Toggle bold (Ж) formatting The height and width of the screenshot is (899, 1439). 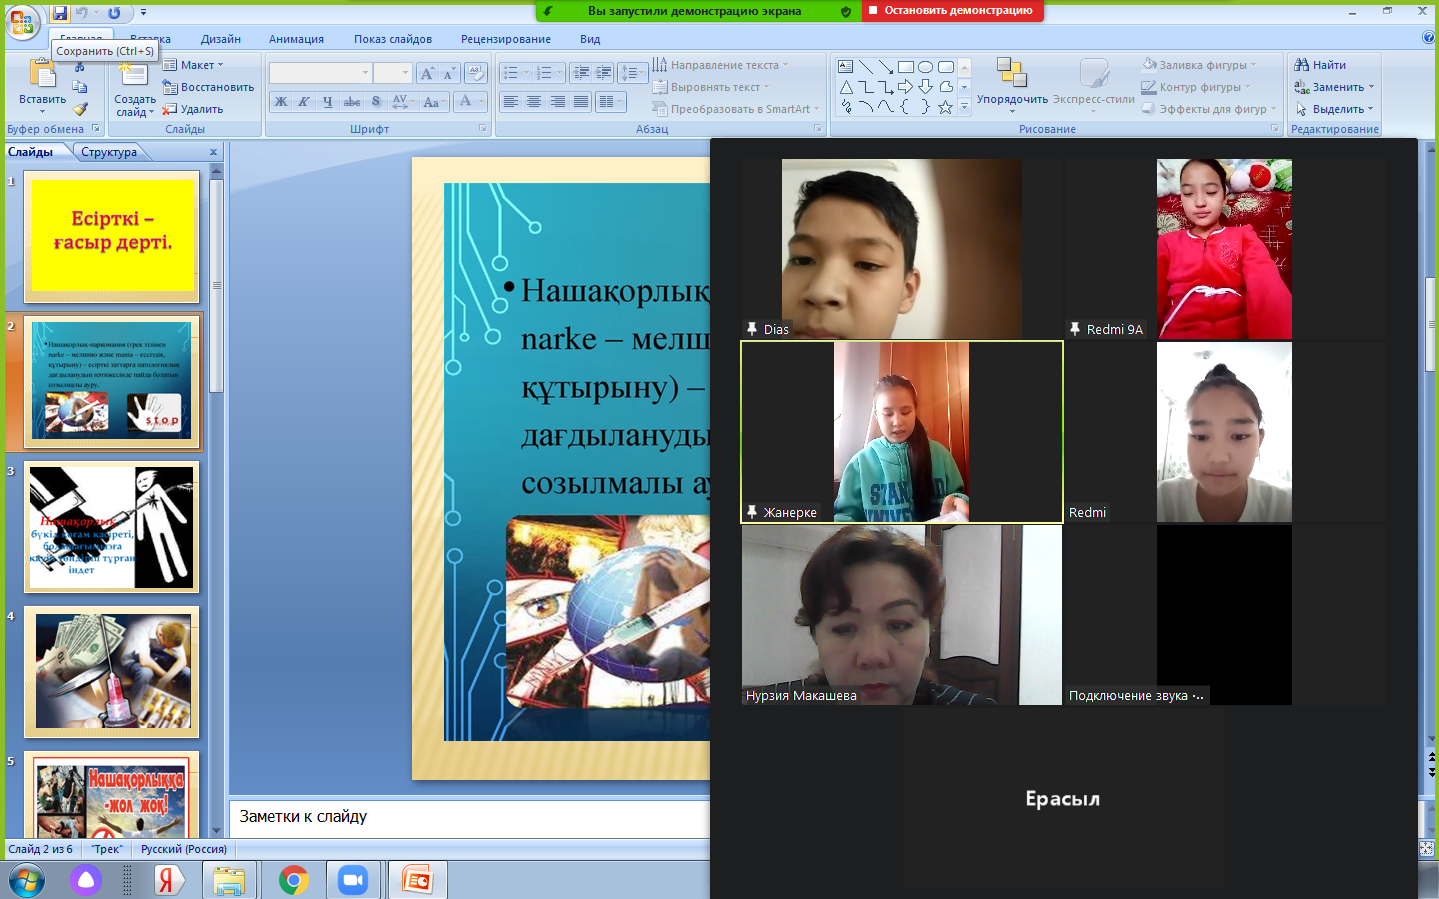(x=281, y=102)
